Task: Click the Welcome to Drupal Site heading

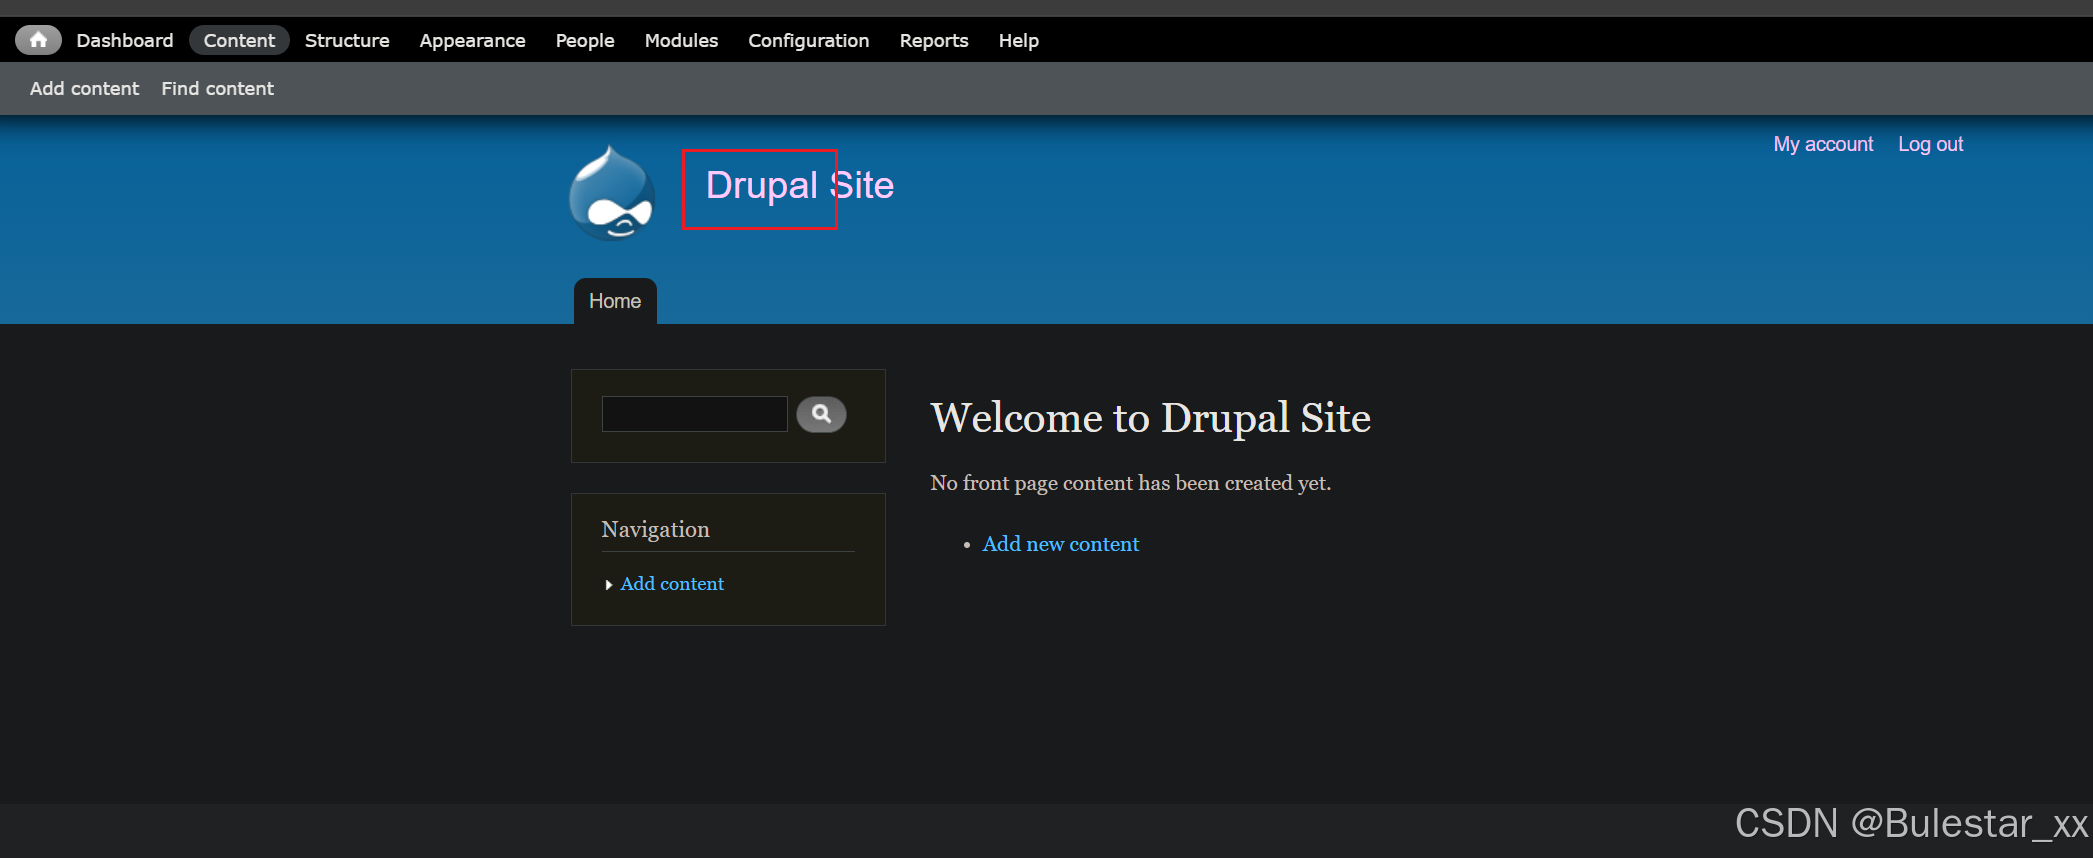Action: tap(1150, 418)
